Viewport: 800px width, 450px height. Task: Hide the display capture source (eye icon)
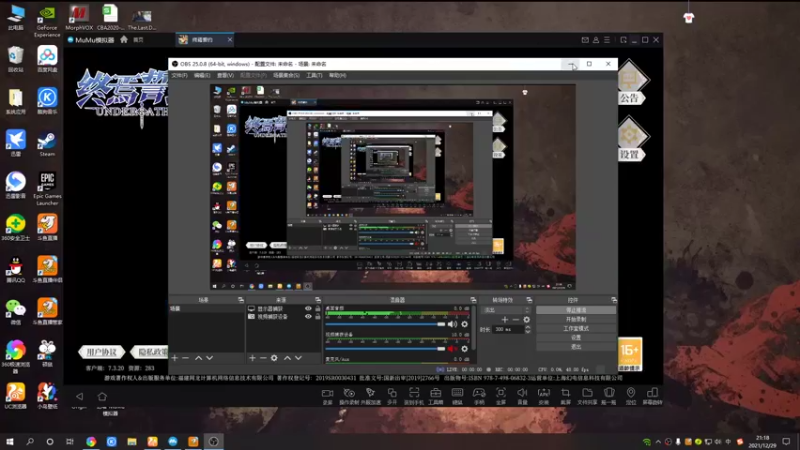click(x=308, y=309)
